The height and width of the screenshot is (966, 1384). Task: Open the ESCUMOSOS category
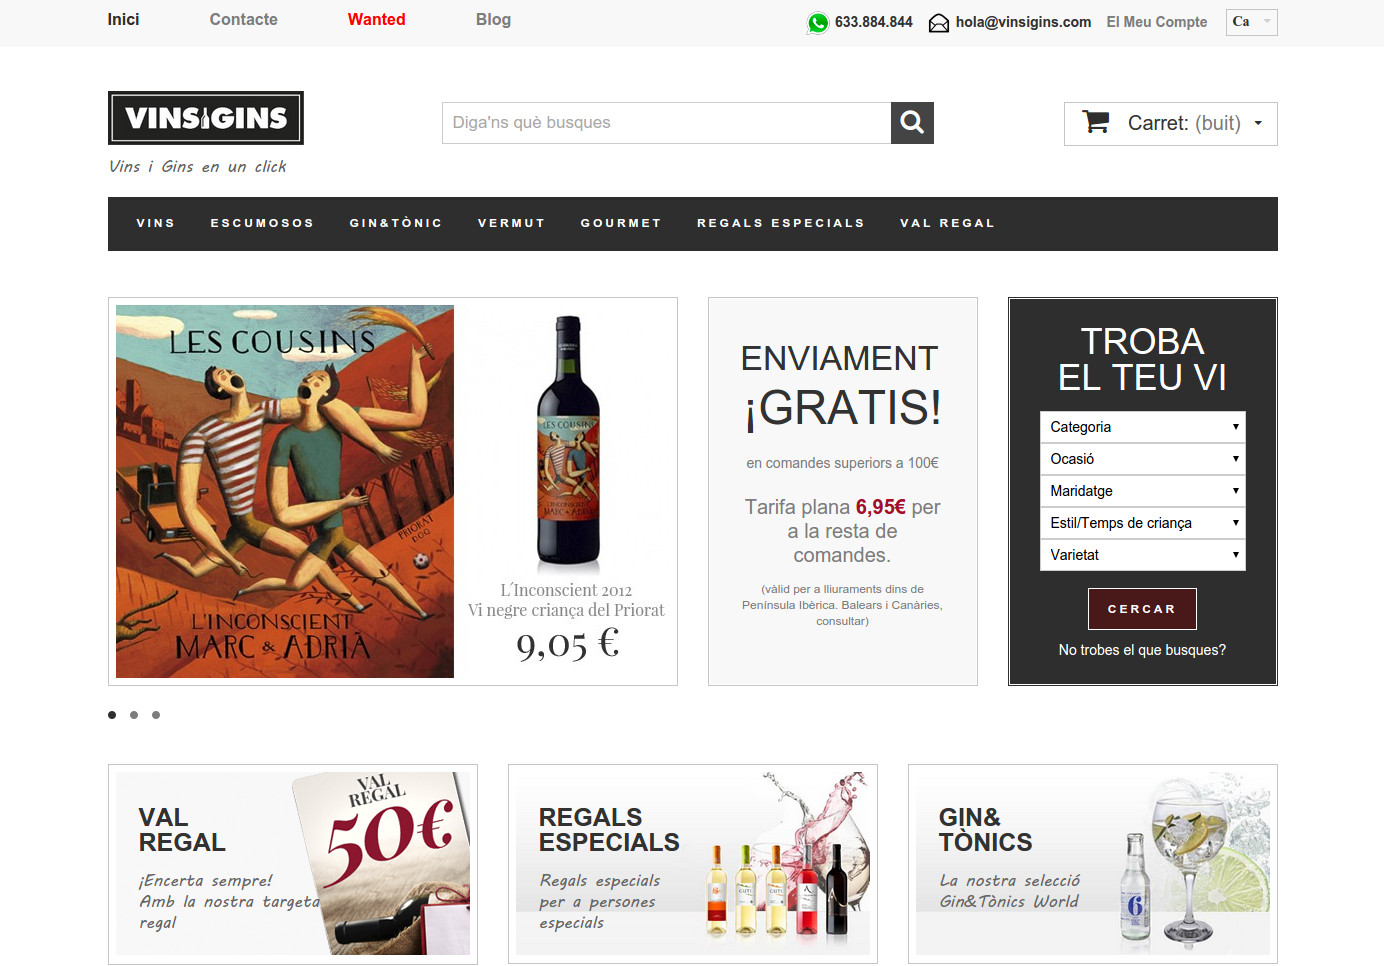[x=262, y=223]
